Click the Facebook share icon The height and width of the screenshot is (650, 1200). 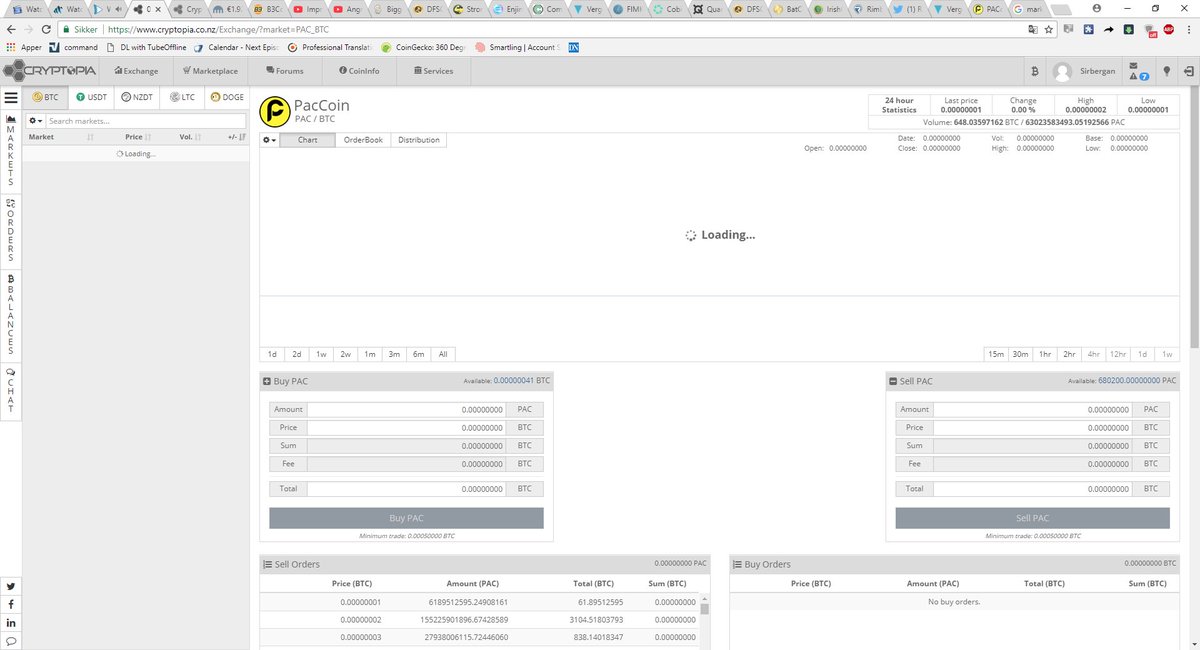[11, 605]
